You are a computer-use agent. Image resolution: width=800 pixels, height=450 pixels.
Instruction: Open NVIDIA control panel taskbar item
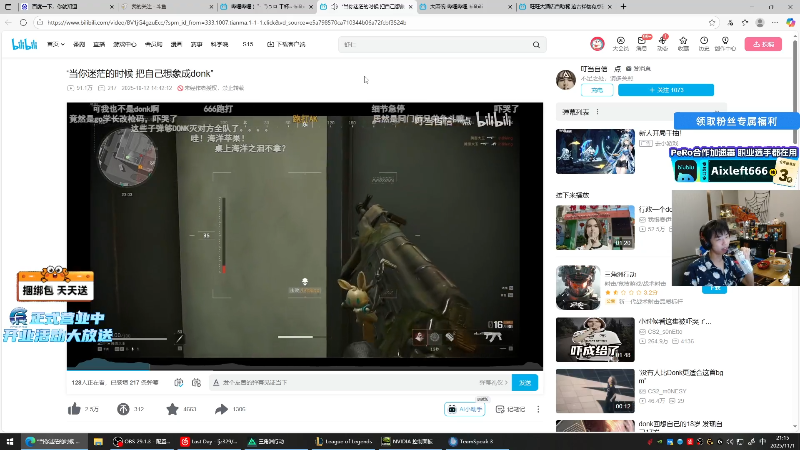coord(408,442)
